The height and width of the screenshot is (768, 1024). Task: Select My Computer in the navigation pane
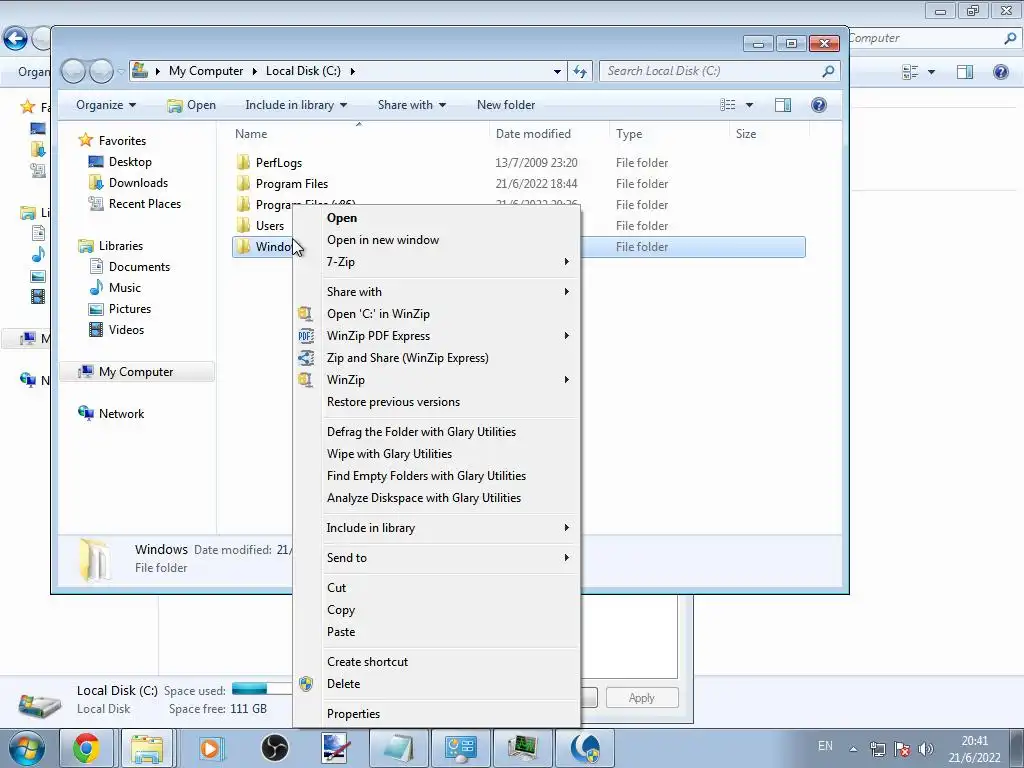coord(136,372)
